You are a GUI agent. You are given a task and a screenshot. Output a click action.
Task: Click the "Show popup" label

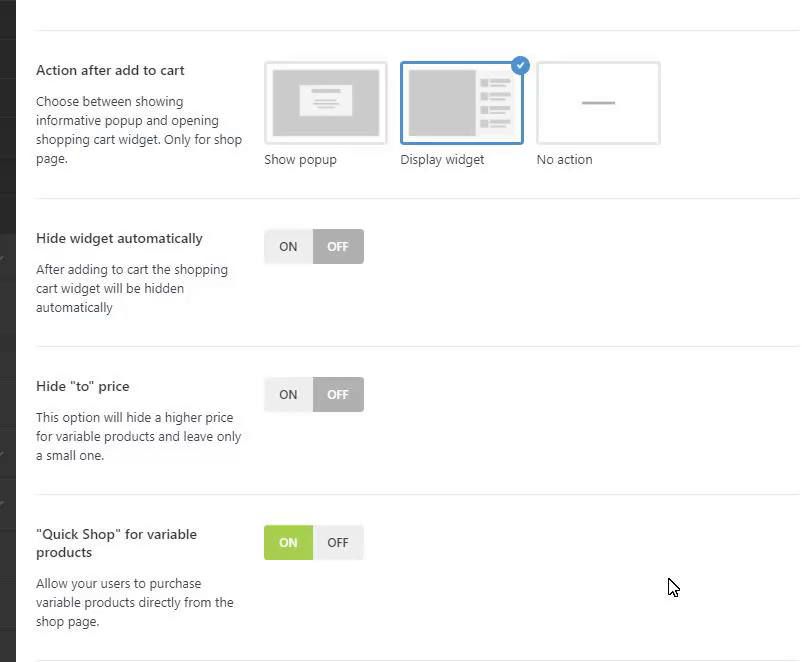301,160
